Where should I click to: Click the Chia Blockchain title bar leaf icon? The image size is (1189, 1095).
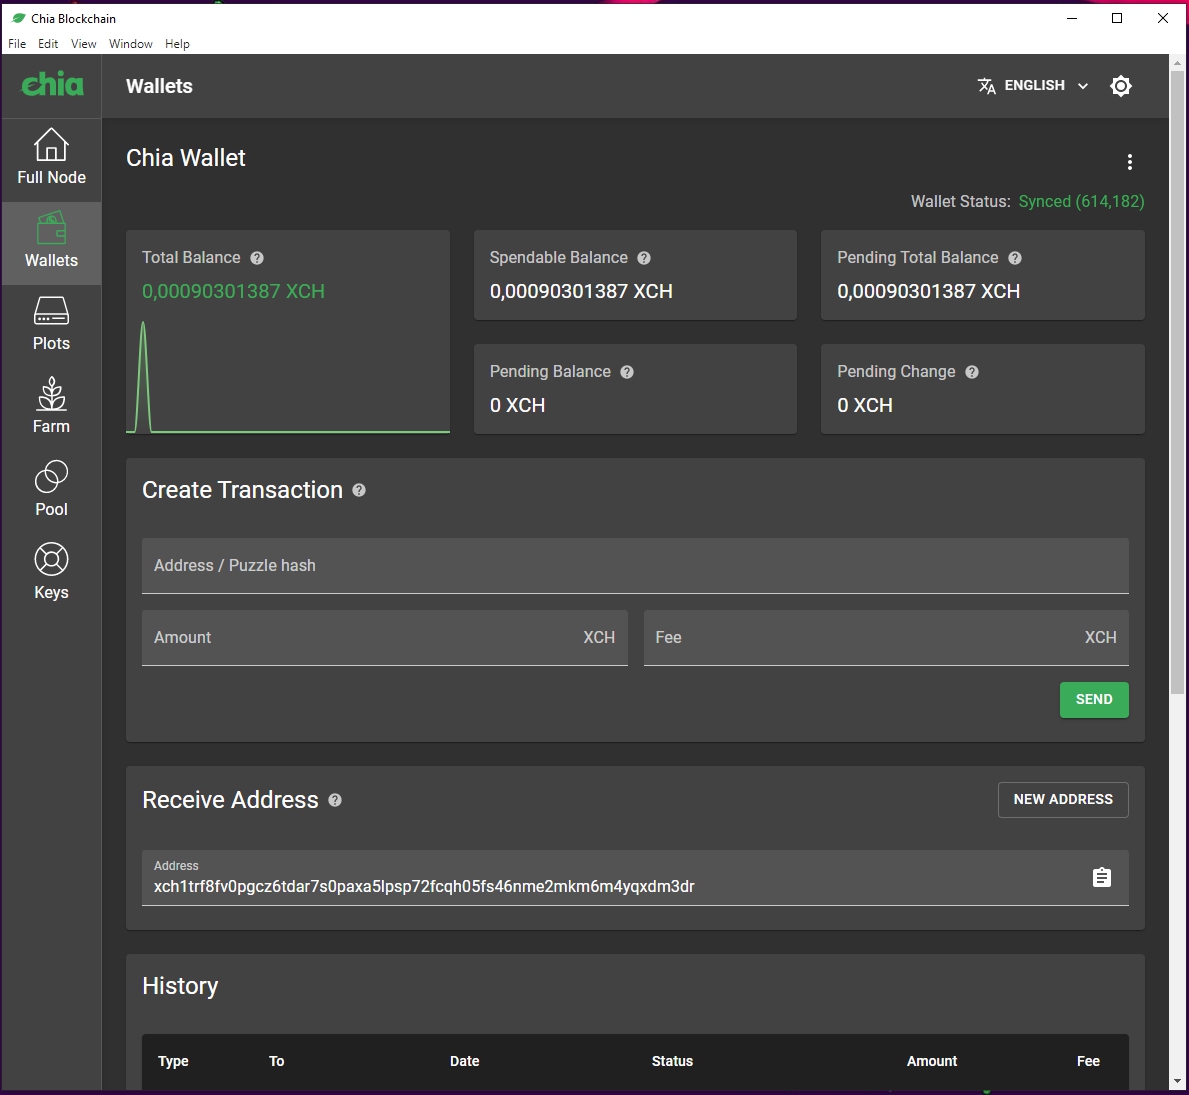[x=18, y=18]
